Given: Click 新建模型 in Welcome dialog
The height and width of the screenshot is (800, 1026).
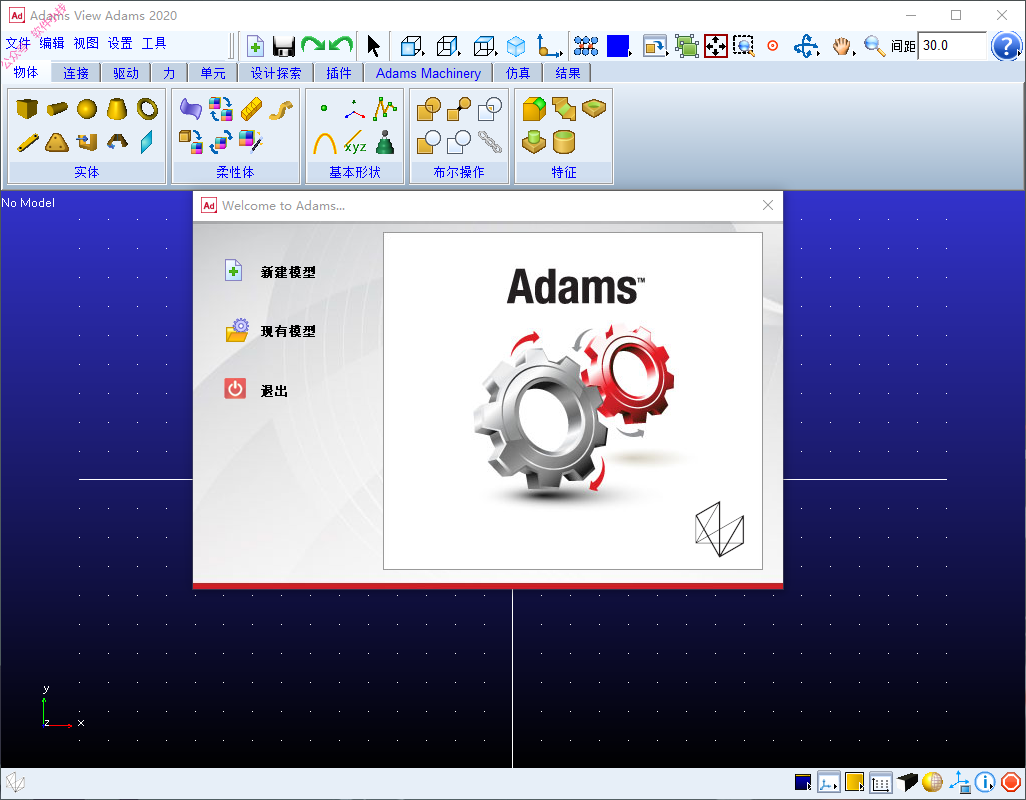Looking at the screenshot, I should 270,271.
